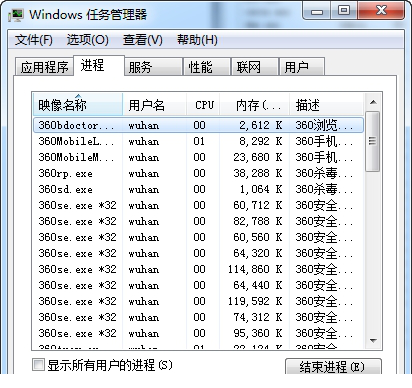Screen dimensions: 412x388
Task: Open the 查看(V) menu
Action: click(x=143, y=40)
